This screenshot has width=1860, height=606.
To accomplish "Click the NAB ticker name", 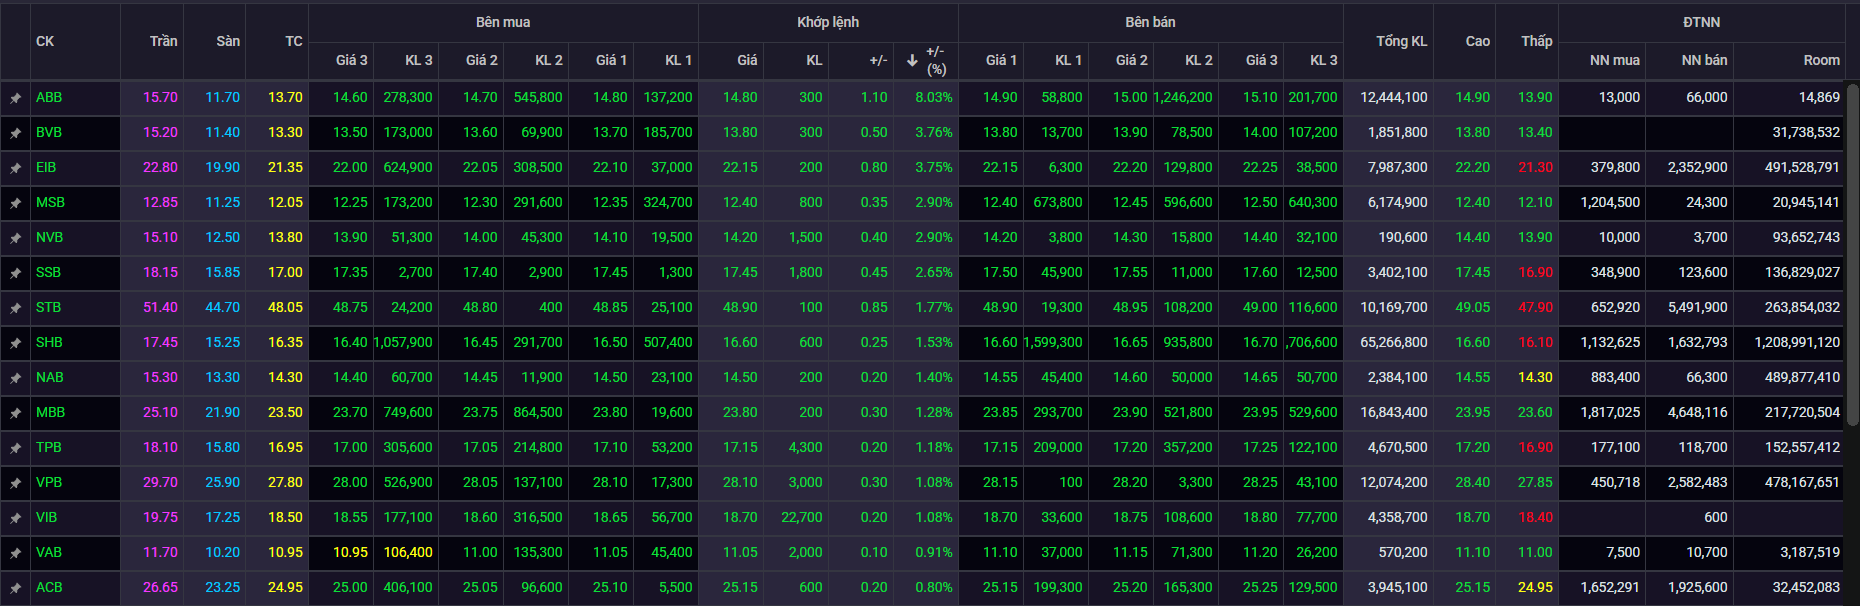I will 49,377.
